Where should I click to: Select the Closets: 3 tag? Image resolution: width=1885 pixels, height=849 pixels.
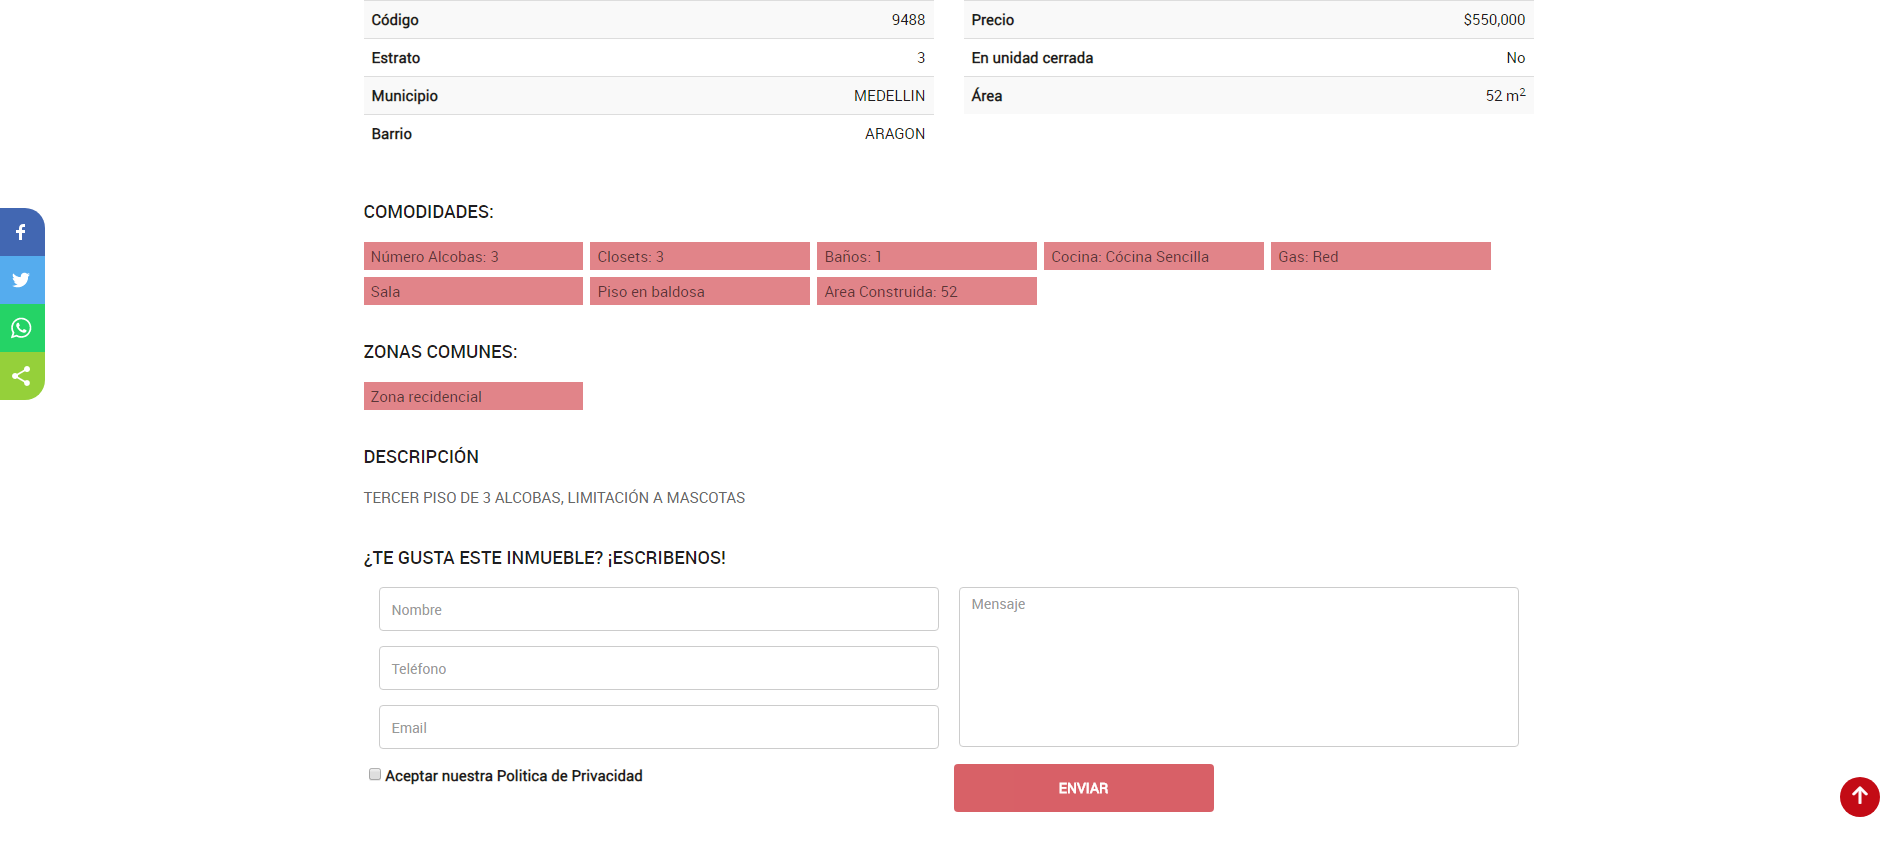click(699, 257)
